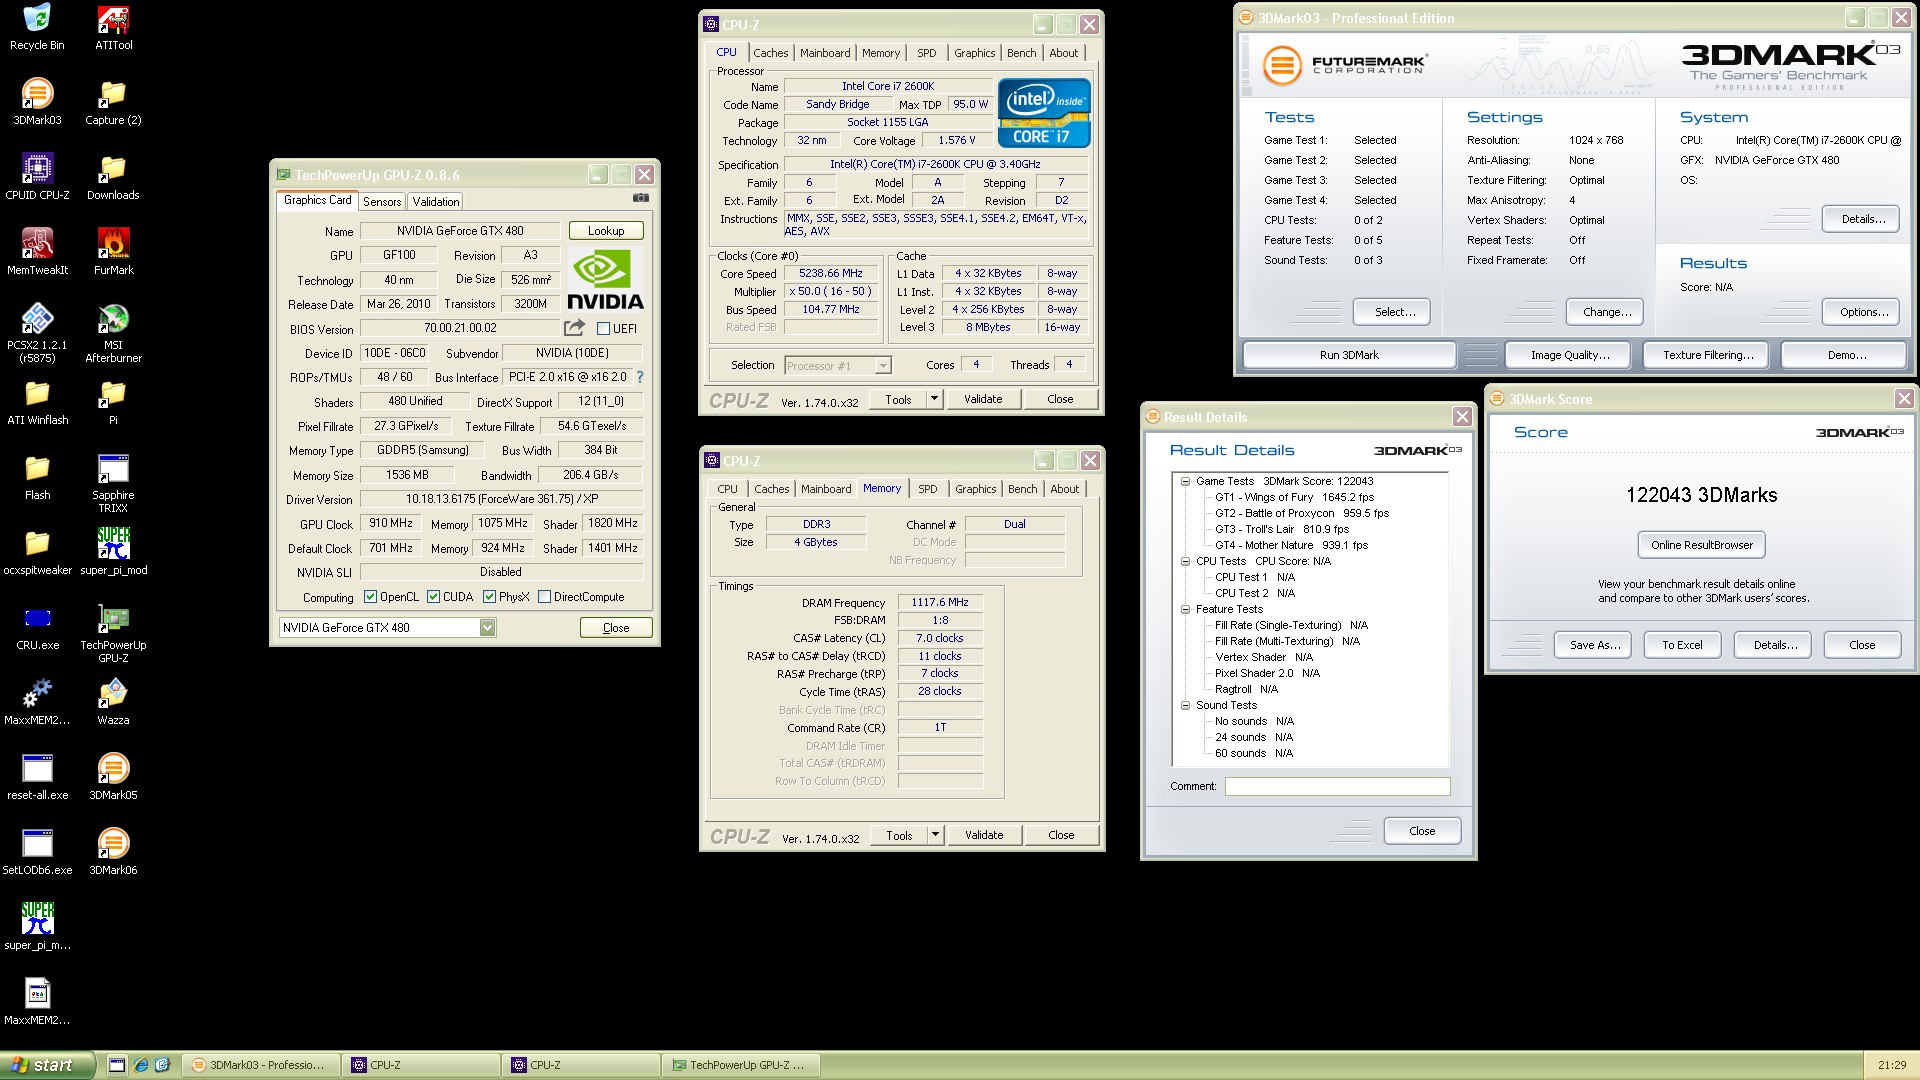
Task: Launch MemTweakIt desktop icon
Action: [37, 252]
